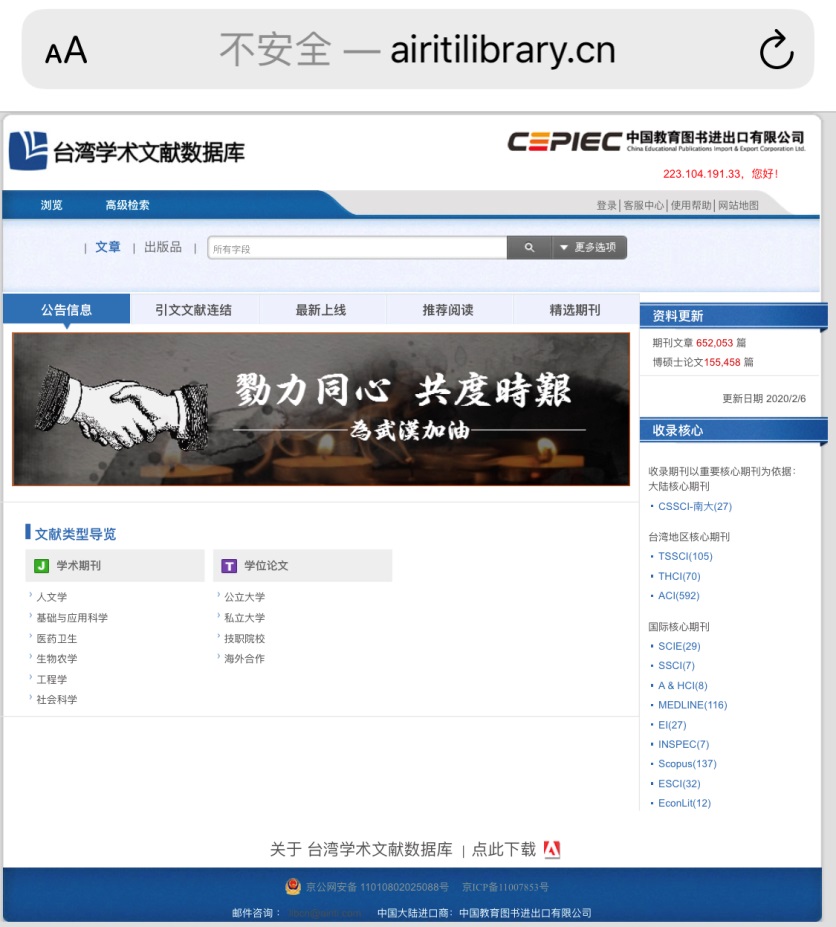Open the 公立大学 thesis category
Screen dimensions: 836x927
point(244,597)
